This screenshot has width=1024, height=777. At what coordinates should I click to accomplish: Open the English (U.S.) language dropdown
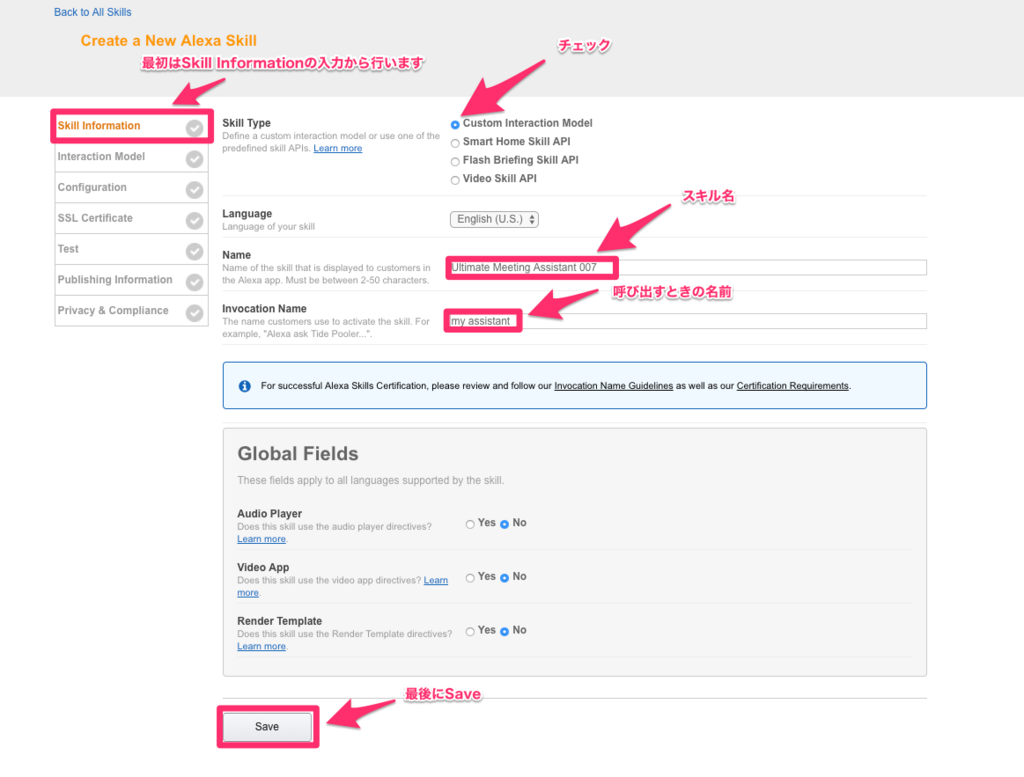click(494, 219)
